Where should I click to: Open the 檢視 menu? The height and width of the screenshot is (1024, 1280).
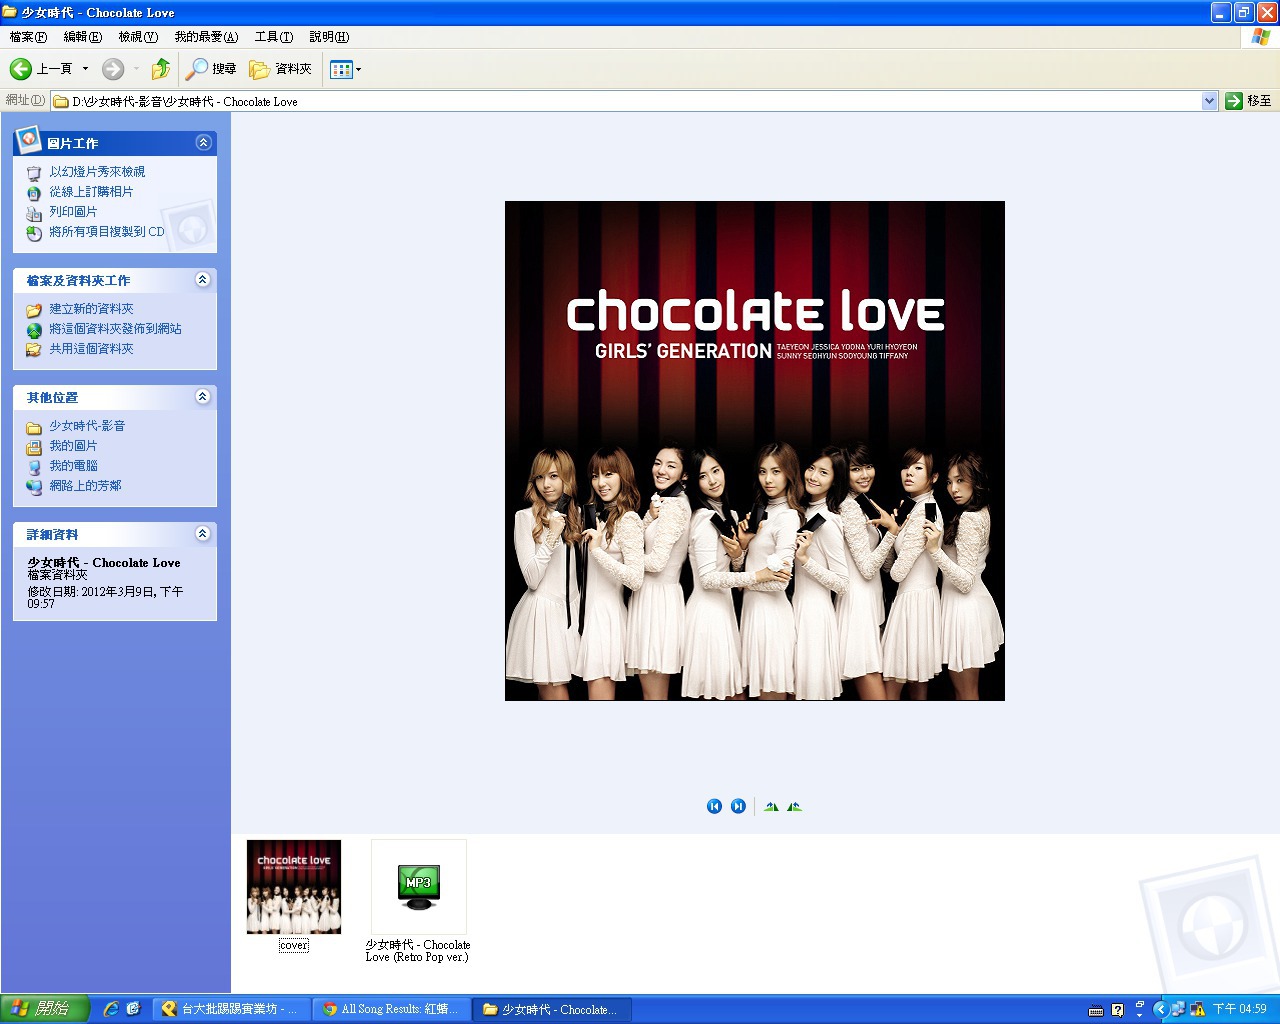click(x=138, y=37)
